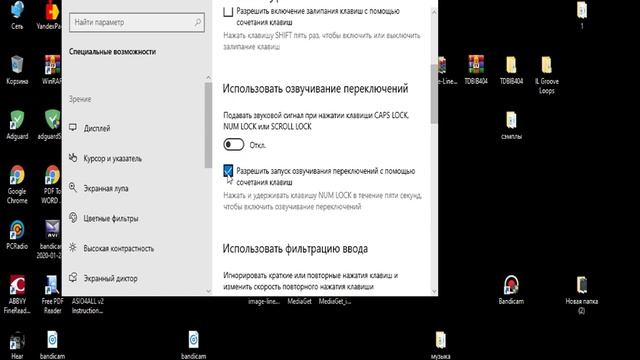
Task: Click the MediaGet_i... desktop label
Action: pyautogui.click(x=335, y=301)
